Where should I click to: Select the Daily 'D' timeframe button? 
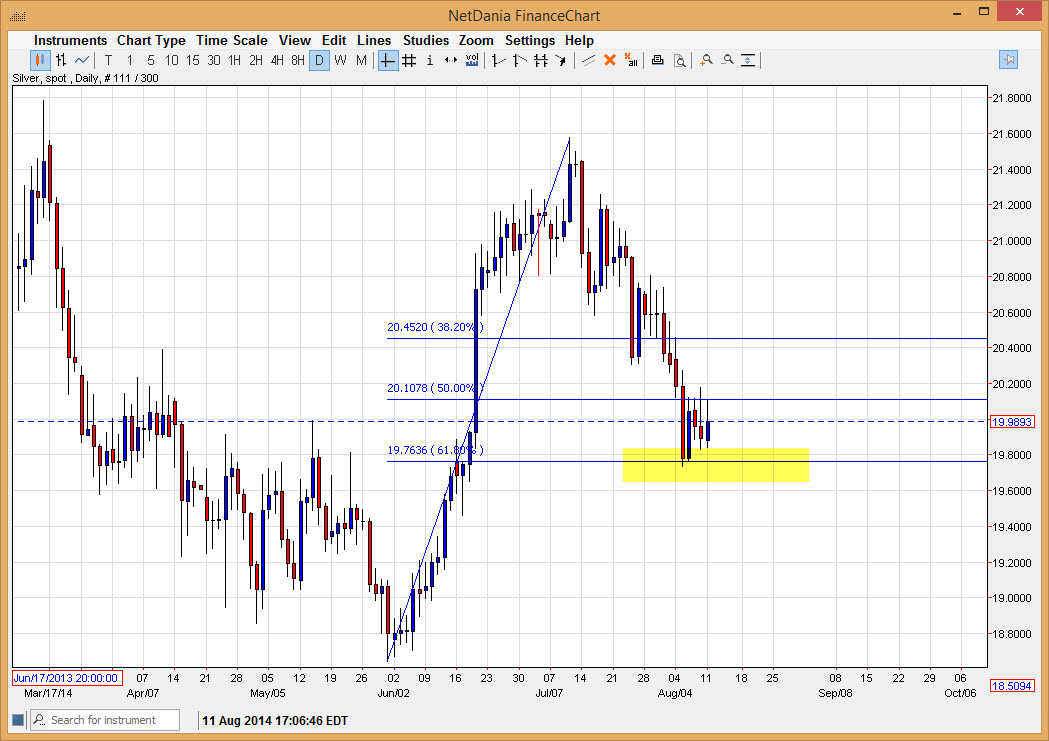(320, 60)
